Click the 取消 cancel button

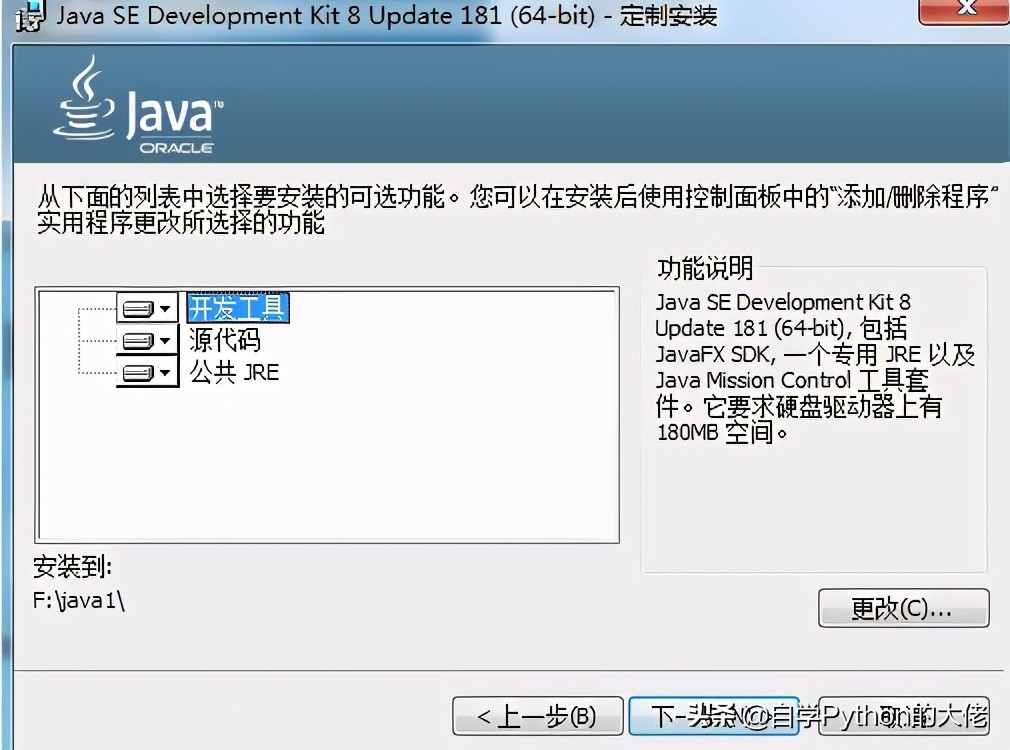click(x=903, y=716)
